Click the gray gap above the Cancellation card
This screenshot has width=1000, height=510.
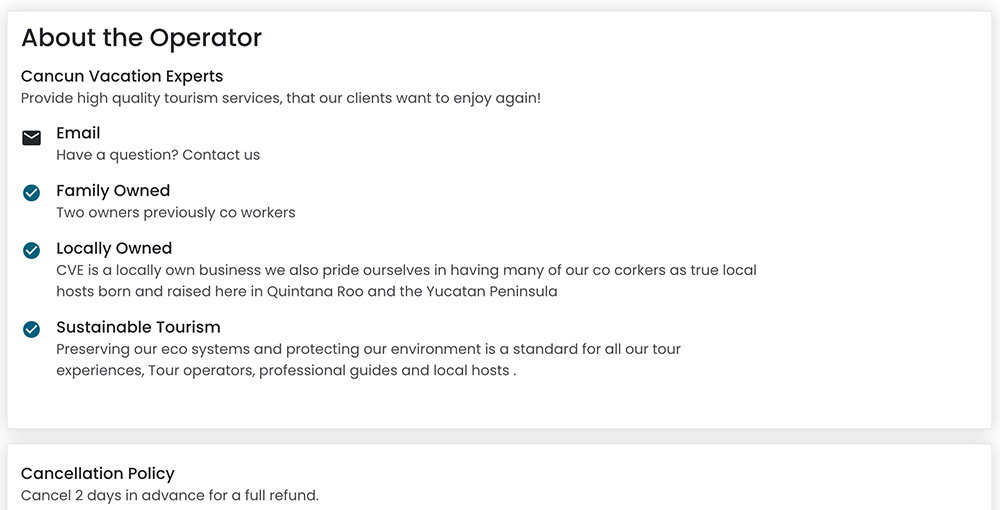pyautogui.click(x=500, y=437)
